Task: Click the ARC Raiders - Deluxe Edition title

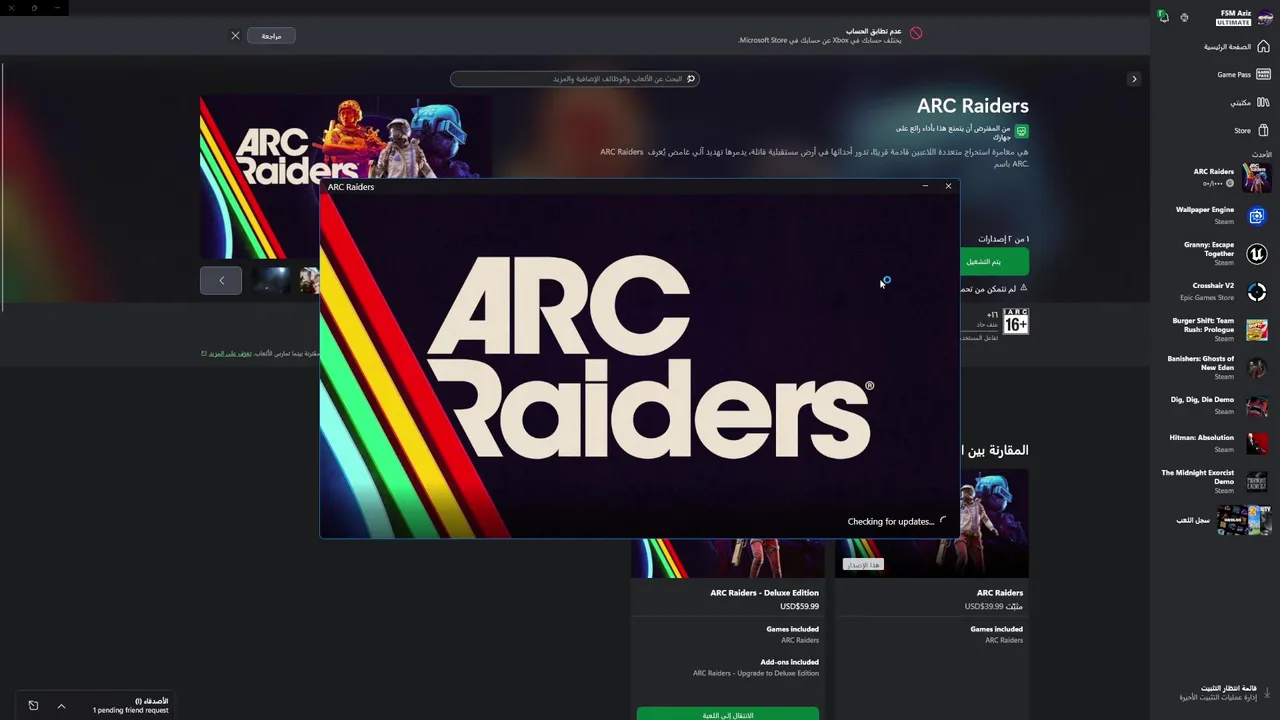Action: 764,593
